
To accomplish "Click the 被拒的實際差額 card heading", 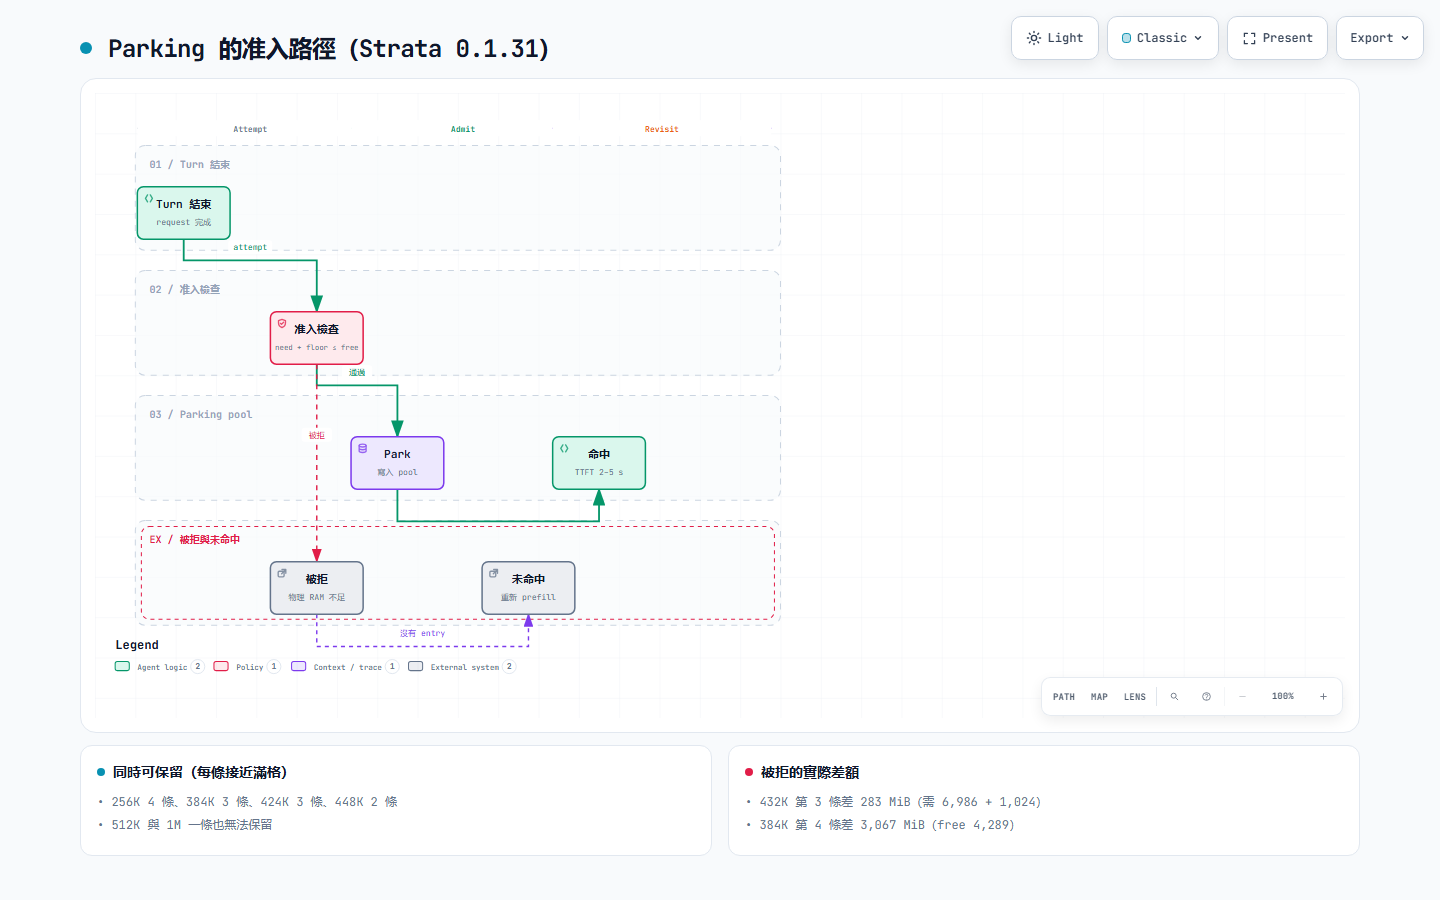I will pyautogui.click(x=810, y=772).
